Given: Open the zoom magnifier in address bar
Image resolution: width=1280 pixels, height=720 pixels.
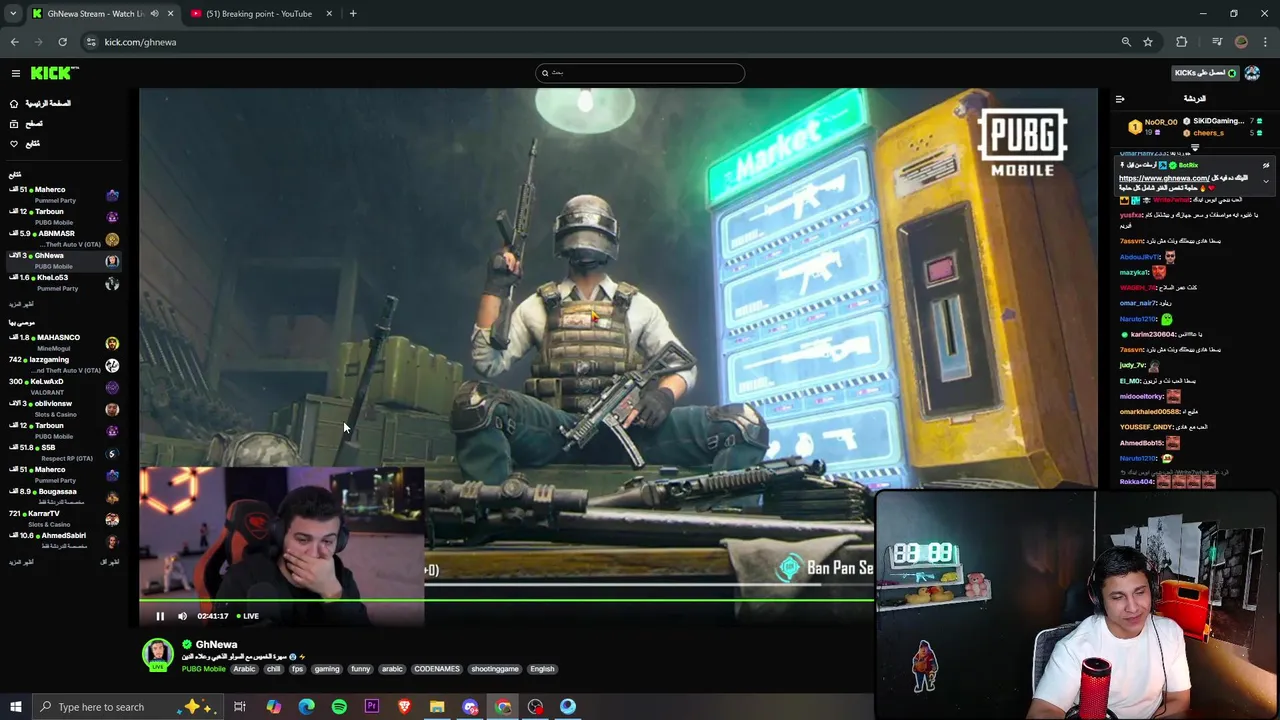Looking at the screenshot, I should pyautogui.click(x=1126, y=42).
